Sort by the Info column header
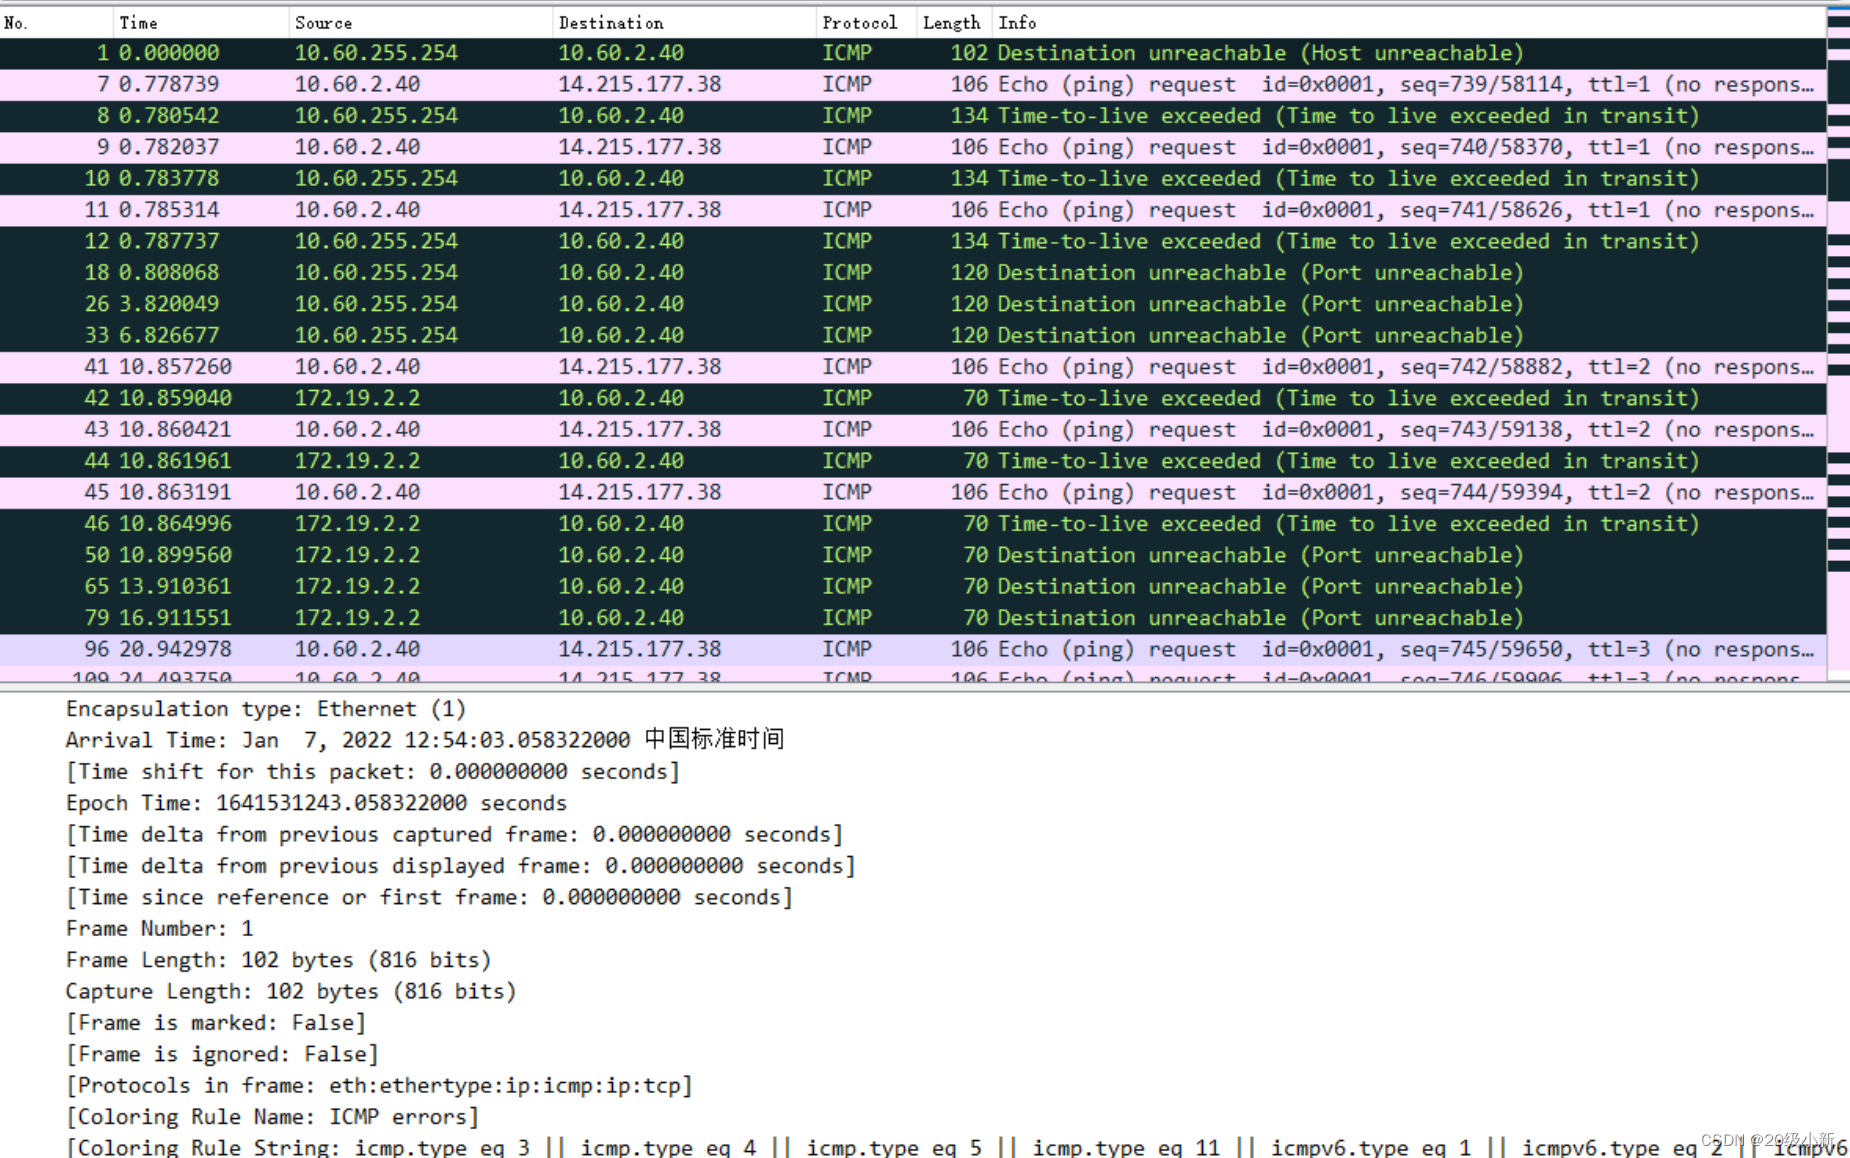This screenshot has width=1850, height=1158. pyautogui.click(x=1409, y=22)
